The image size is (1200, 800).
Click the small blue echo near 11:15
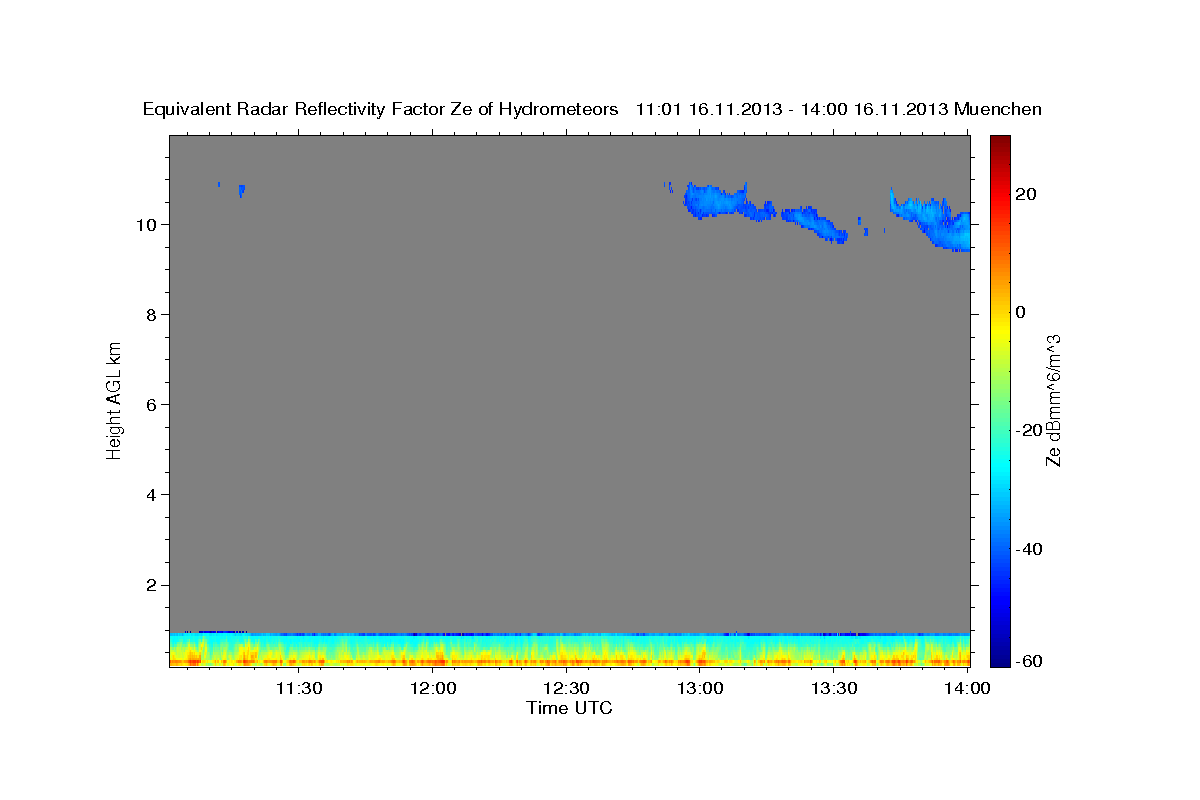(241, 190)
